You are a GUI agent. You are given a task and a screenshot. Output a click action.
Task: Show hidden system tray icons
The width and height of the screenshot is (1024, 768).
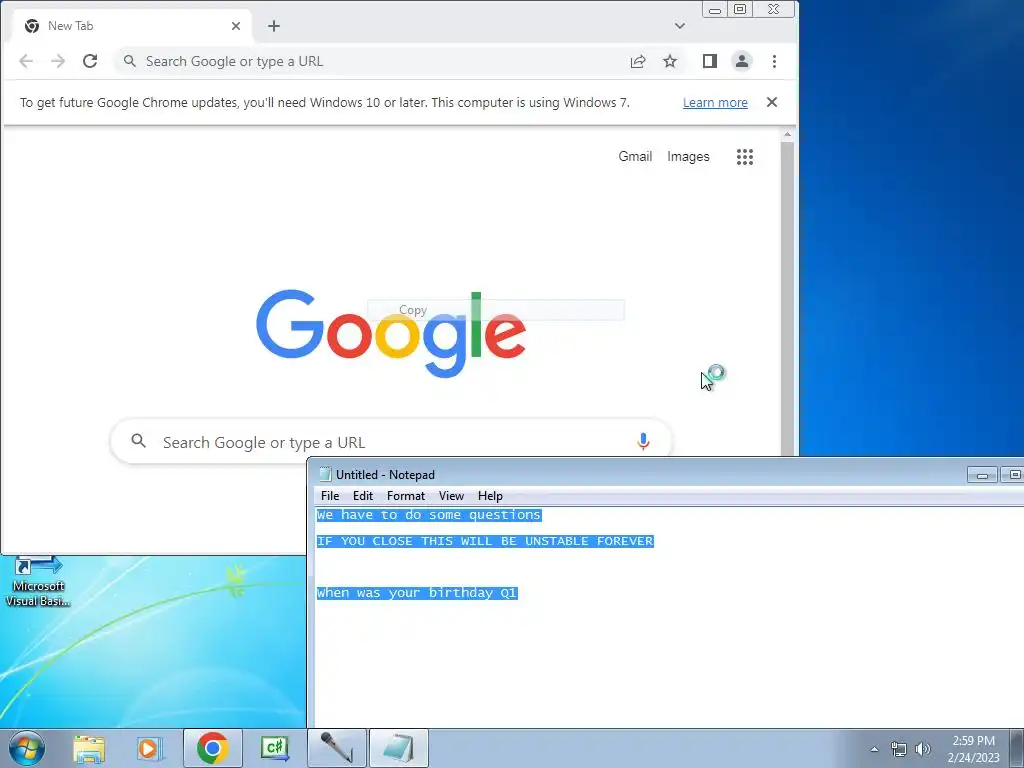[x=874, y=749]
